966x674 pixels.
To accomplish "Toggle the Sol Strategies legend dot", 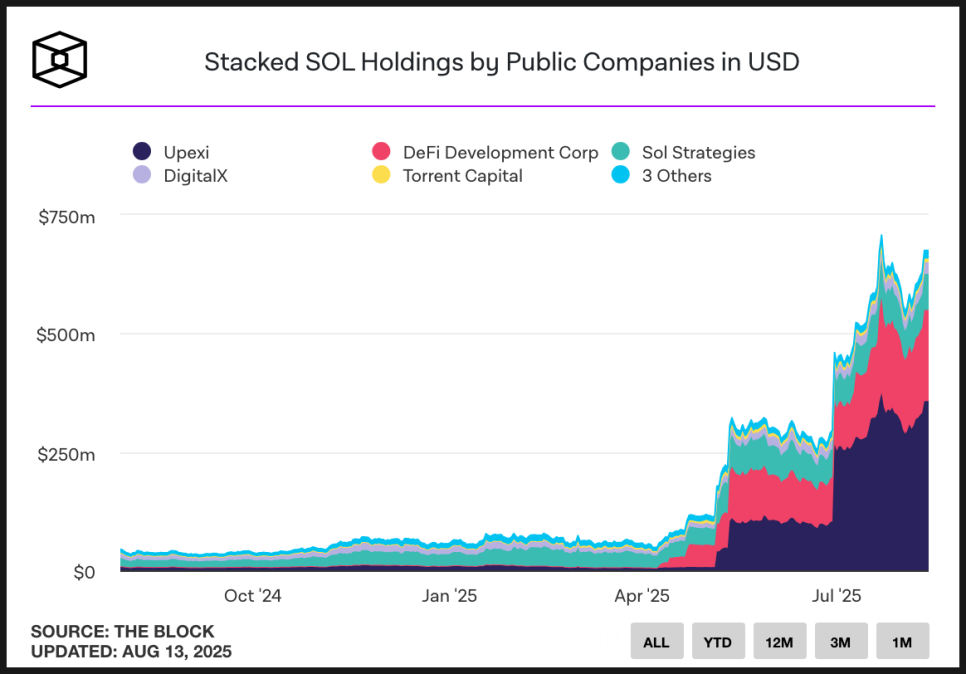I will 620,152.
